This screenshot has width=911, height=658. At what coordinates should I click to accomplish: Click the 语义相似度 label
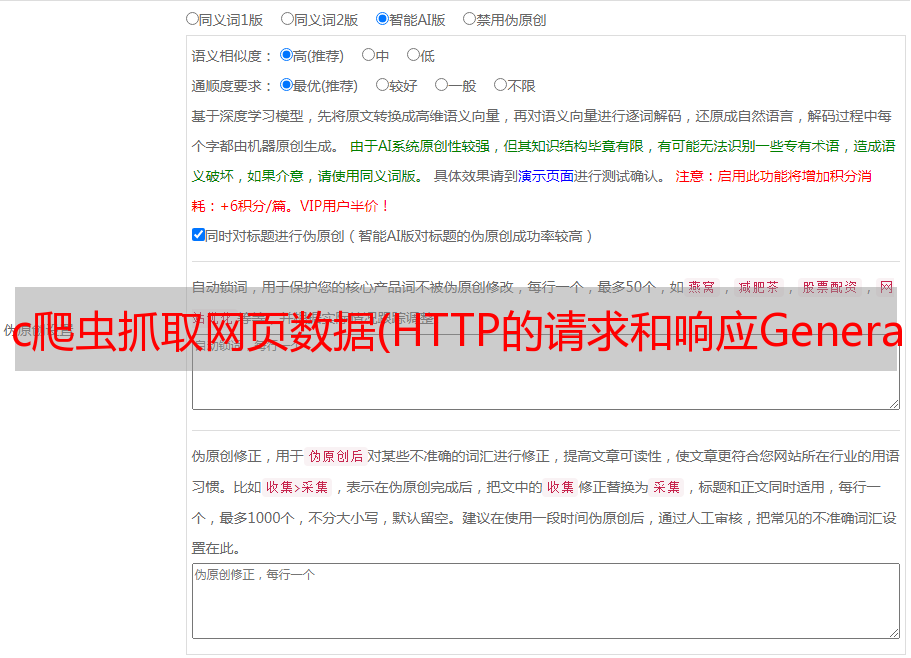(x=232, y=56)
